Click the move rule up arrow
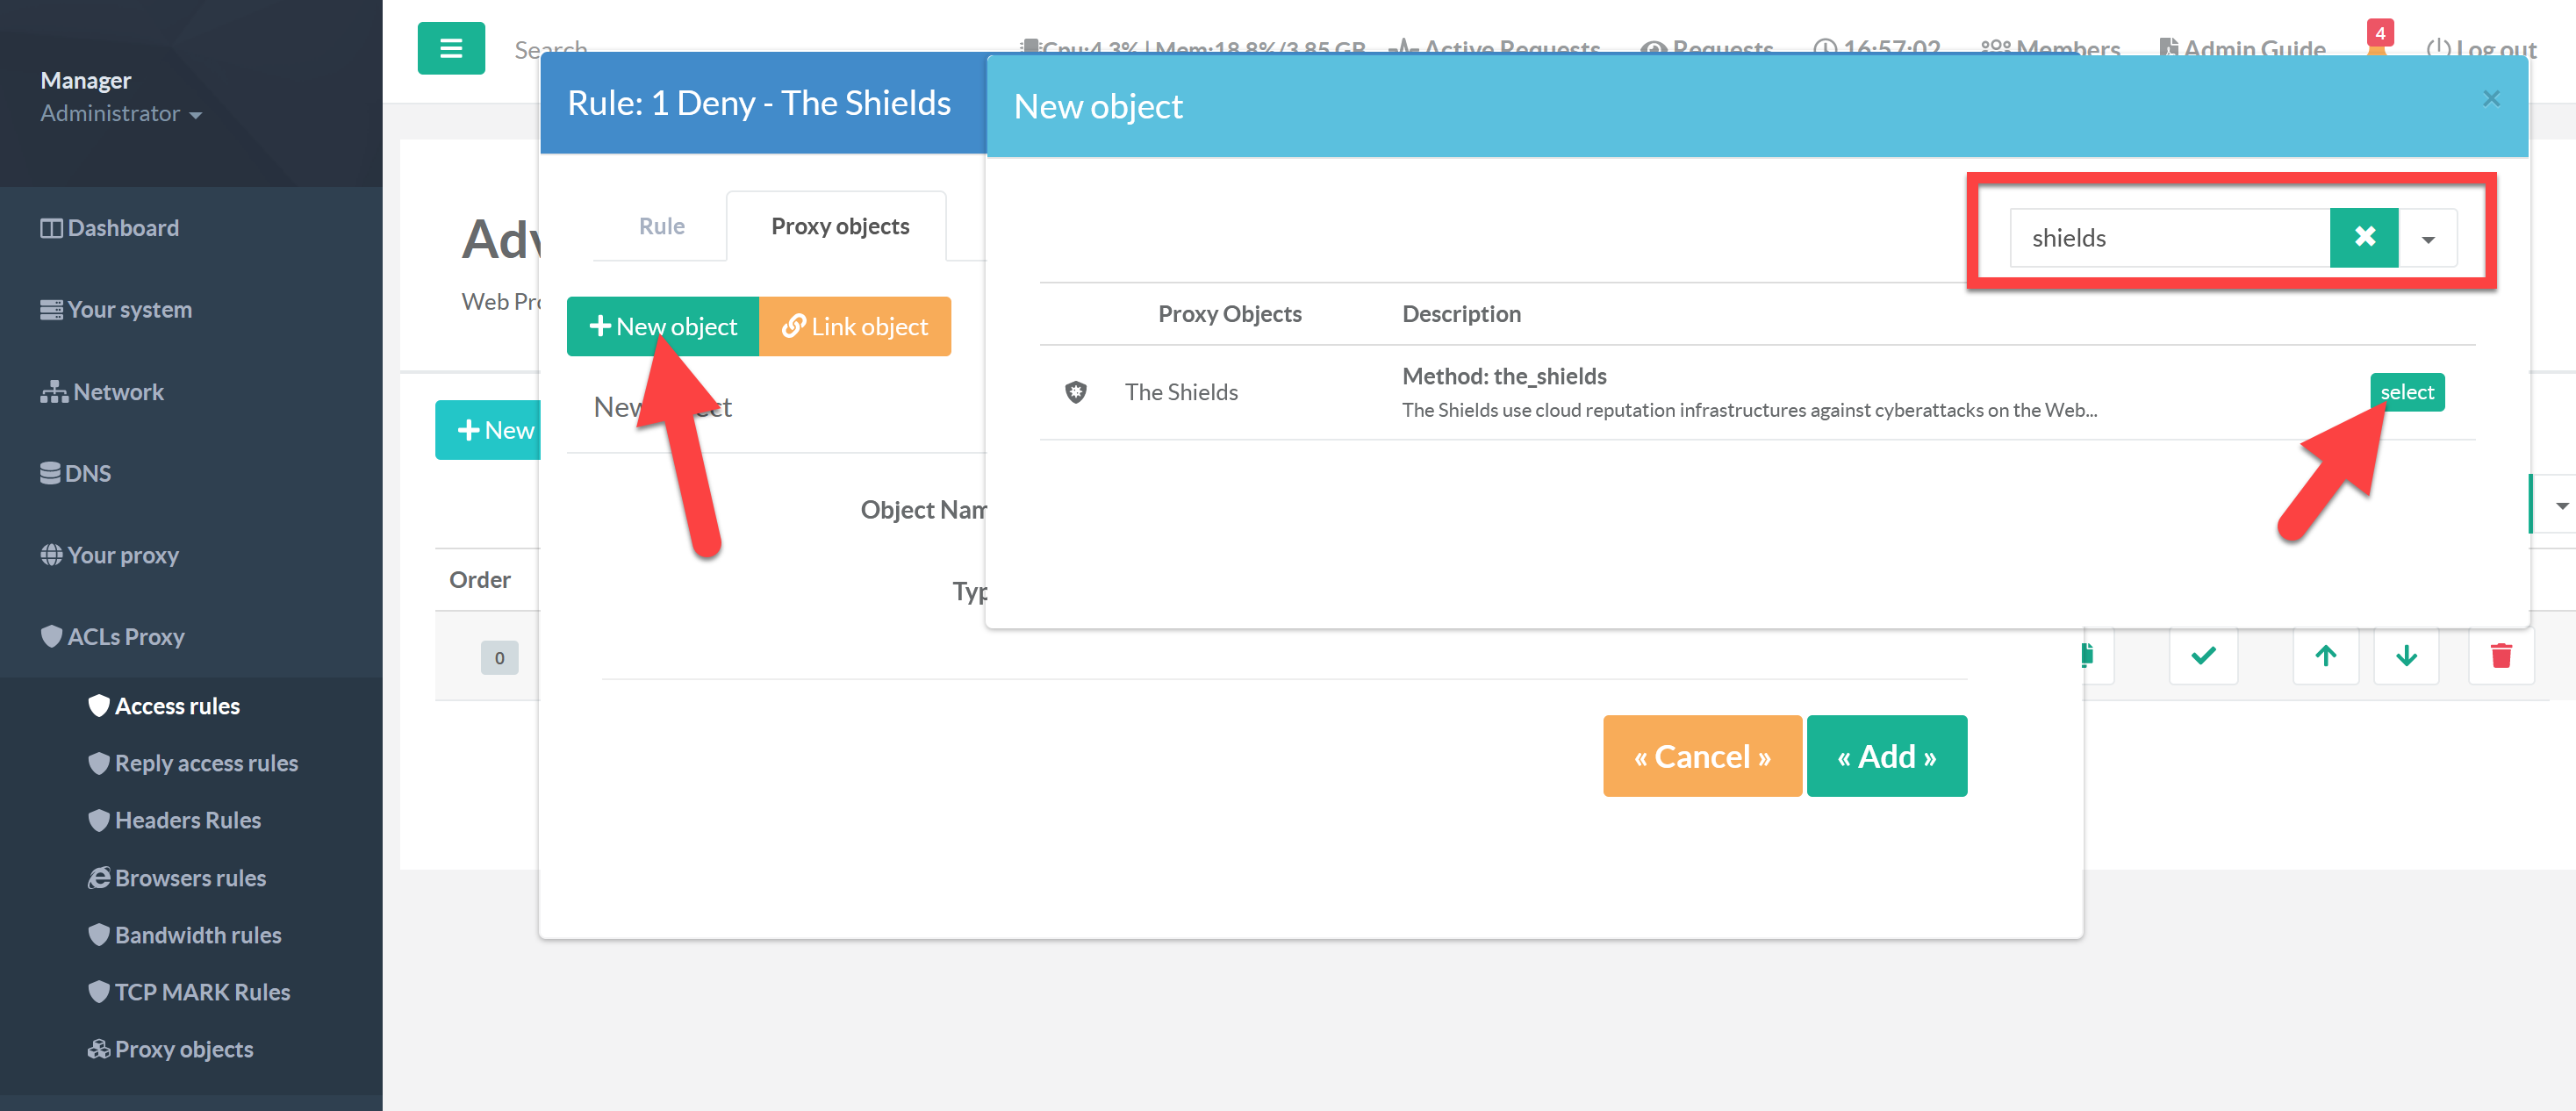Image resolution: width=2576 pixels, height=1111 pixels. tap(2325, 656)
